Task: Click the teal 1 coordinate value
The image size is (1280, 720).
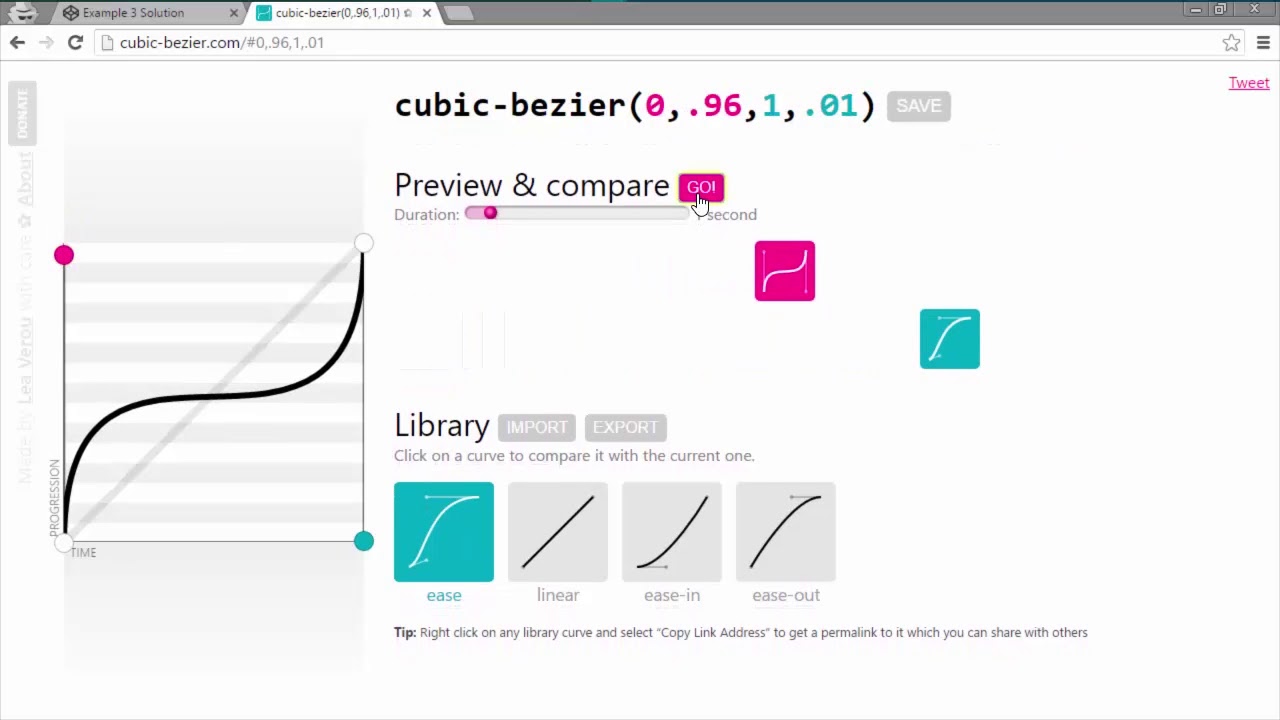Action: (771, 106)
